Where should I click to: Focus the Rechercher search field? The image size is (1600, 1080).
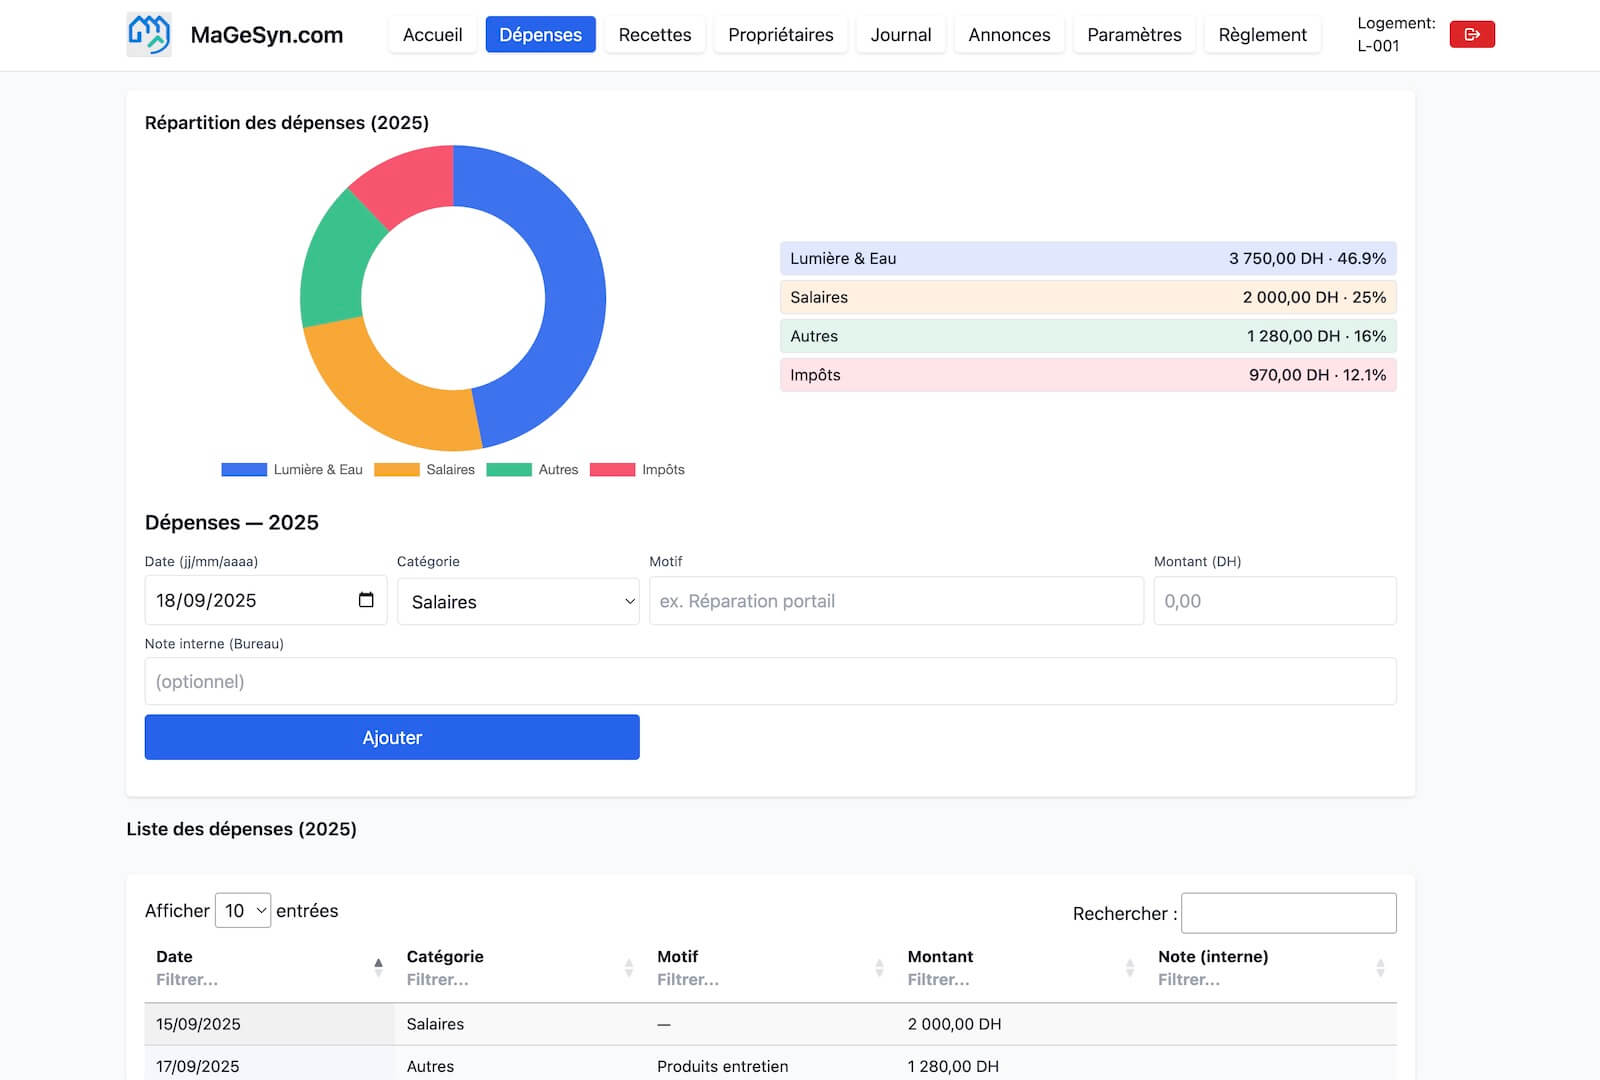point(1288,913)
